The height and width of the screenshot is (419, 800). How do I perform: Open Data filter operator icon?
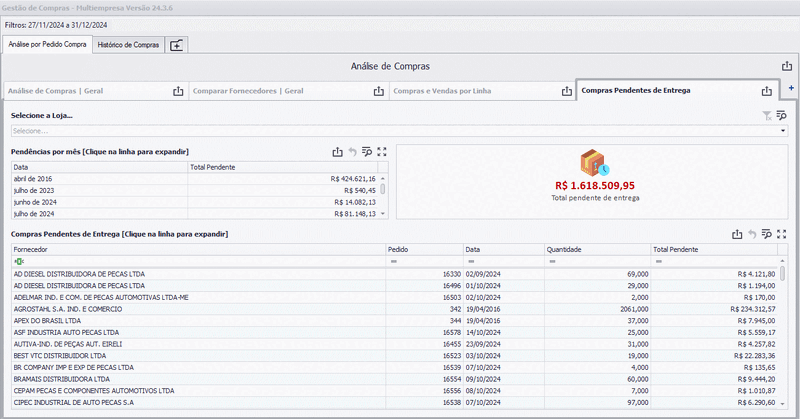click(x=471, y=262)
